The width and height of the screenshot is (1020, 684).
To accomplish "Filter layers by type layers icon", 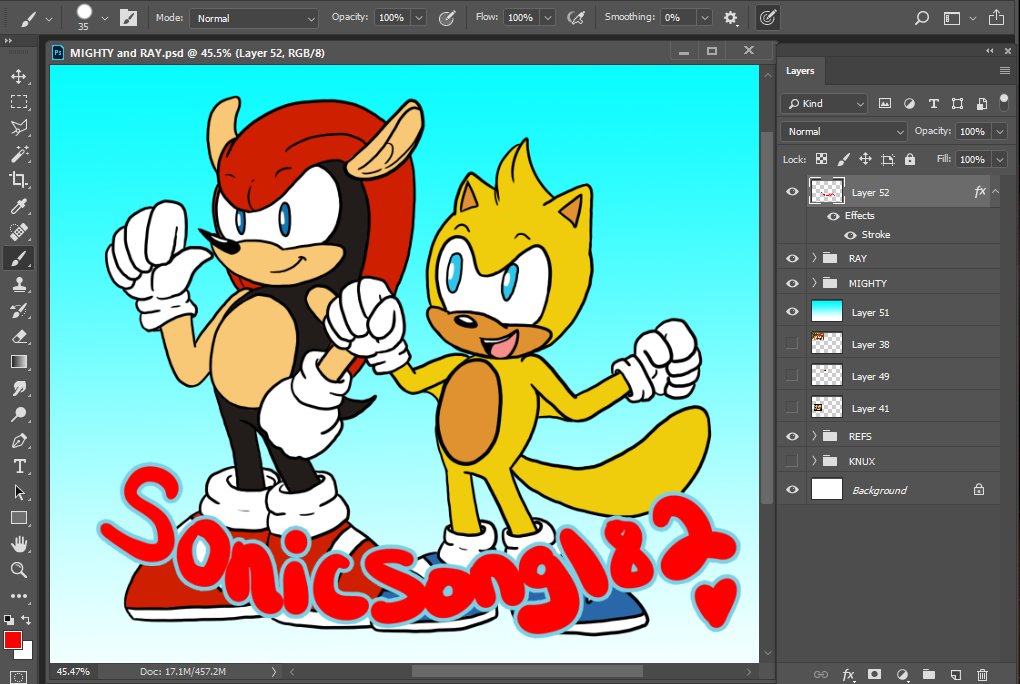I will point(933,103).
